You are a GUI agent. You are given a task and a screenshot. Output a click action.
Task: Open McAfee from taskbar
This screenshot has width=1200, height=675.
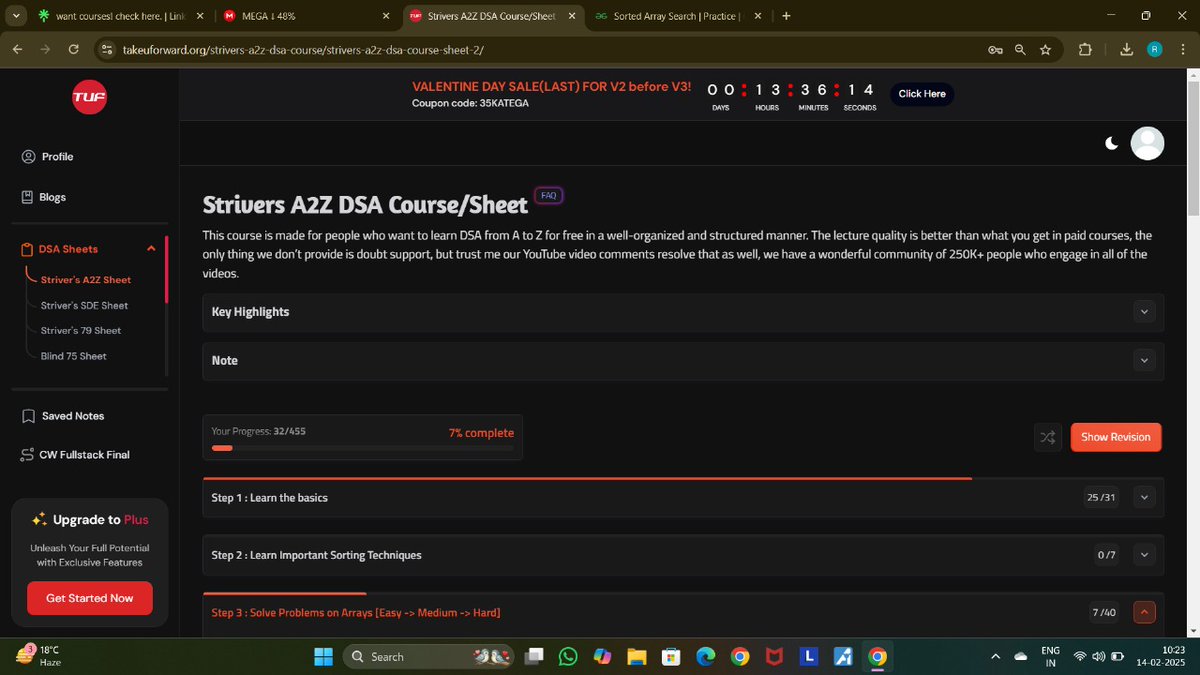[x=774, y=657]
